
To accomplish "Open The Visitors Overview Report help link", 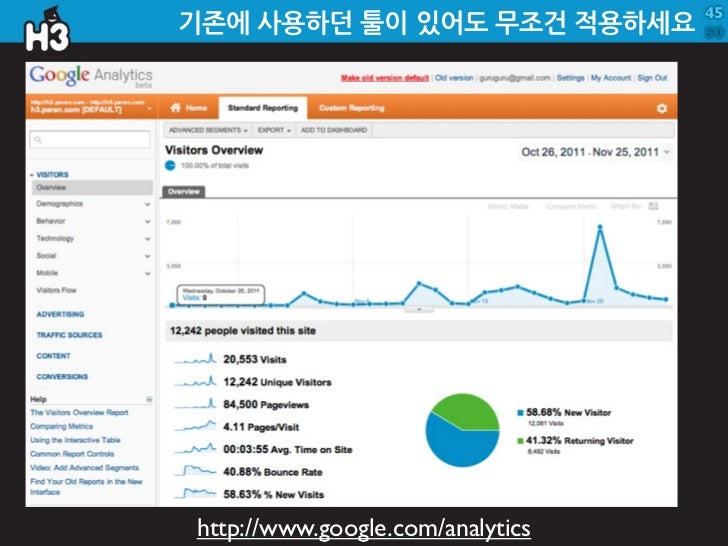I will pyautogui.click(x=79, y=413).
